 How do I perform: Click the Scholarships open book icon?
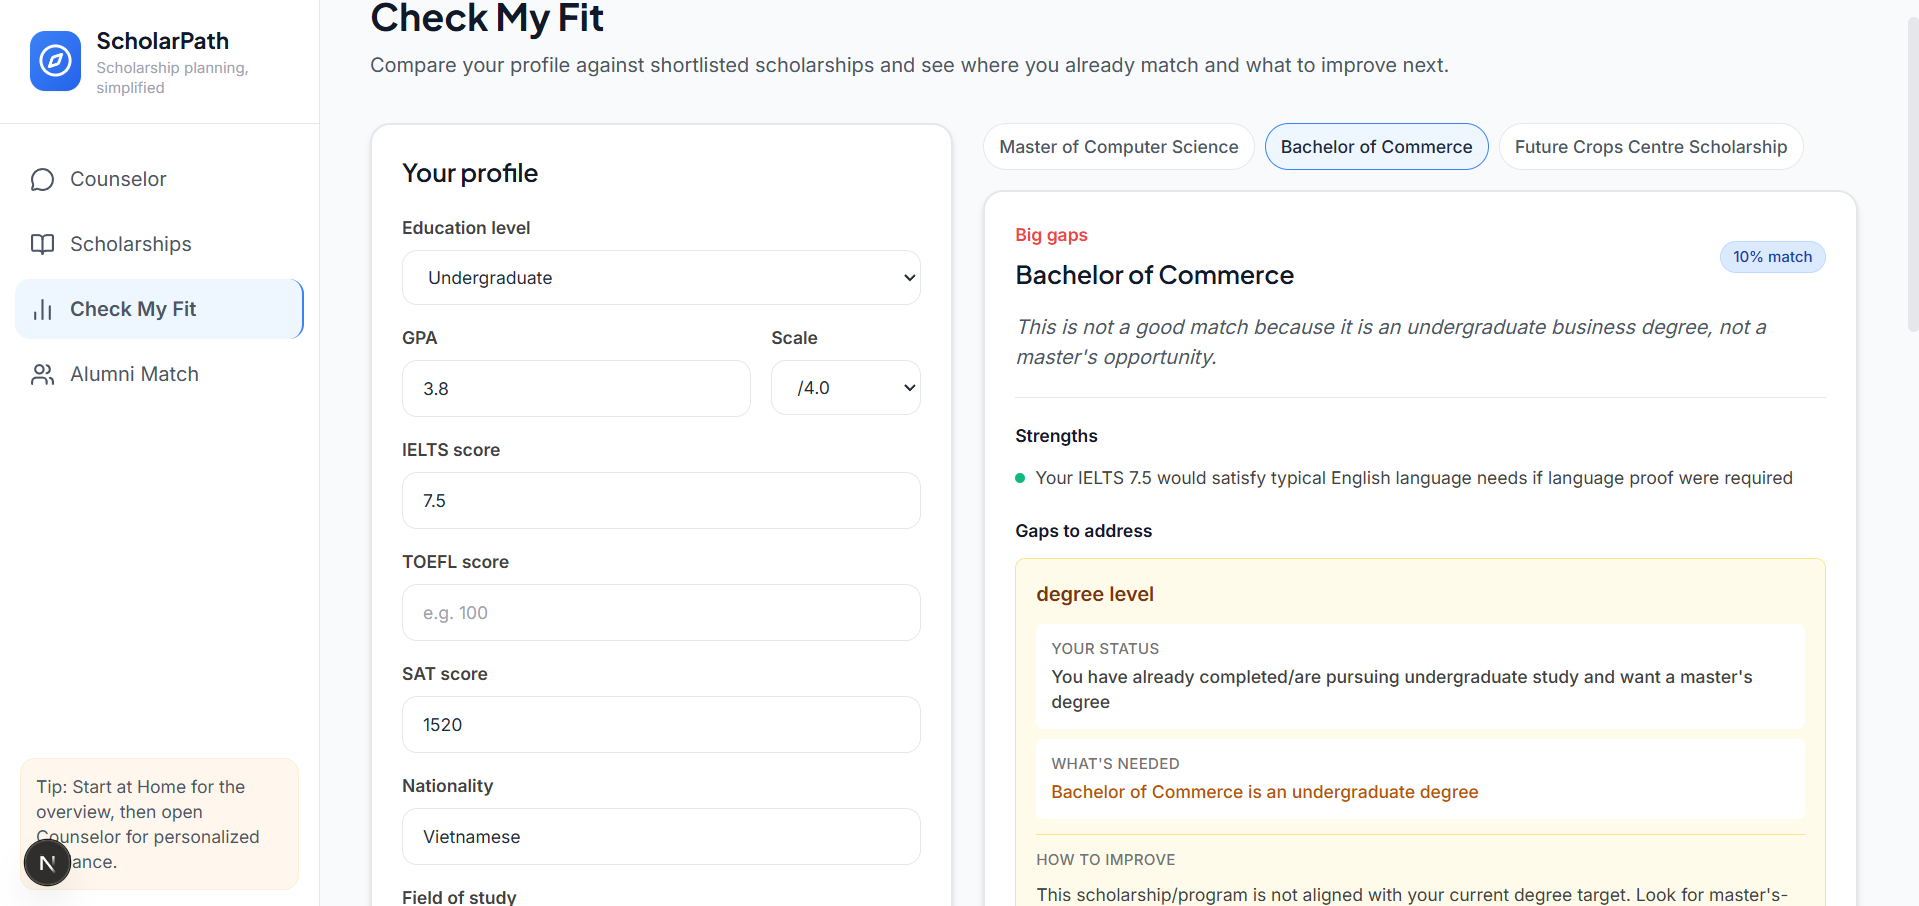point(42,244)
